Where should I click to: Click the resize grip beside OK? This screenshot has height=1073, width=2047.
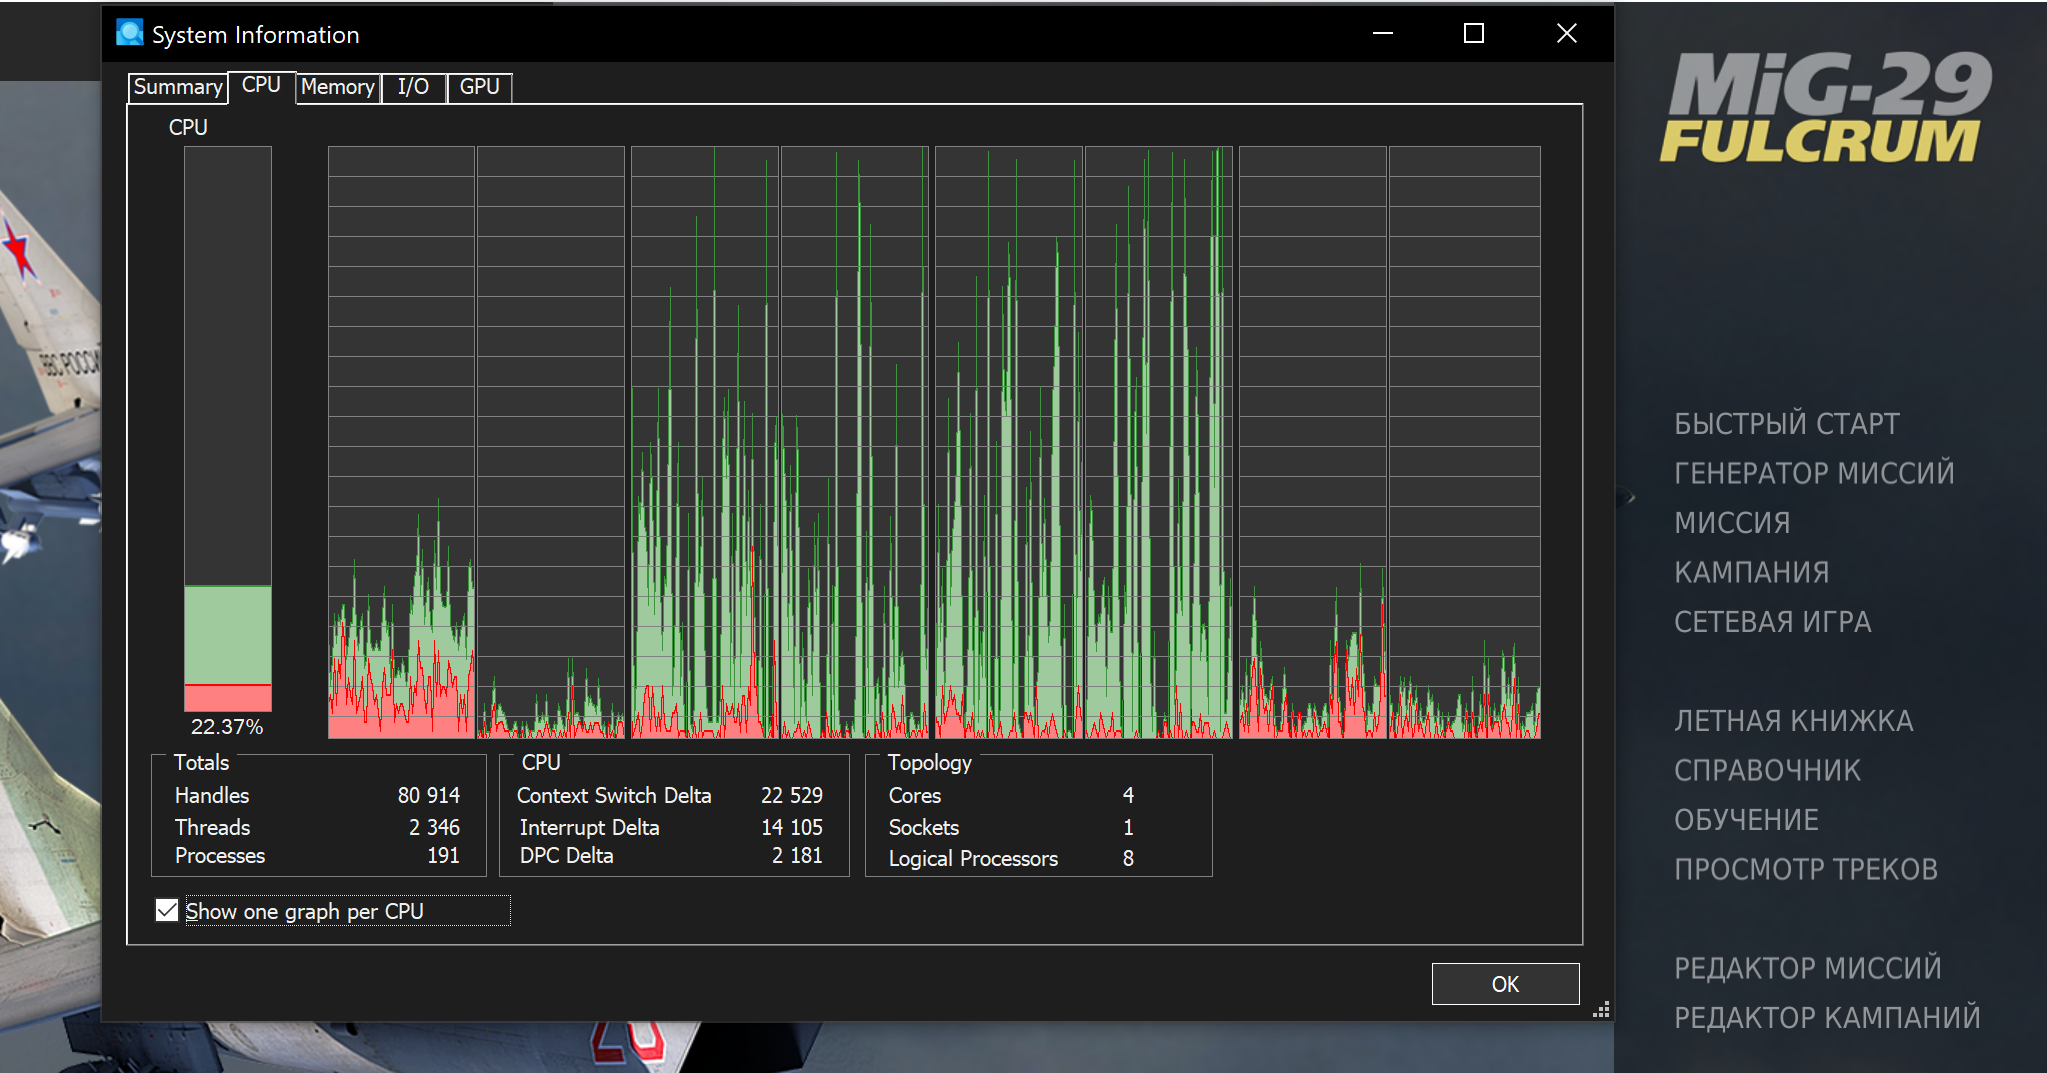(x=1600, y=1009)
